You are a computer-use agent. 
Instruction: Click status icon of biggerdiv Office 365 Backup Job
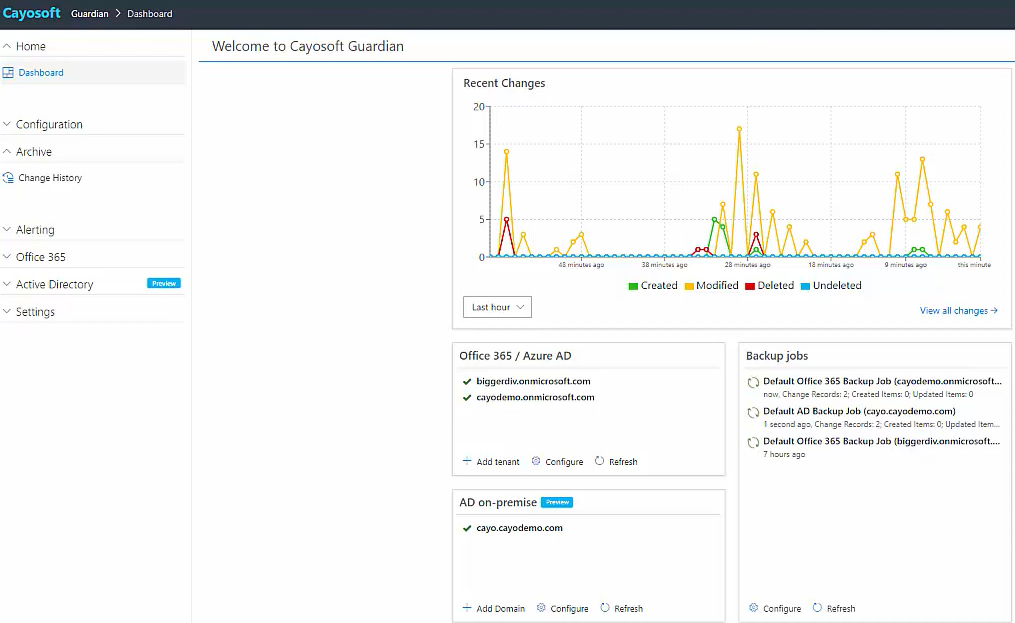pos(753,443)
